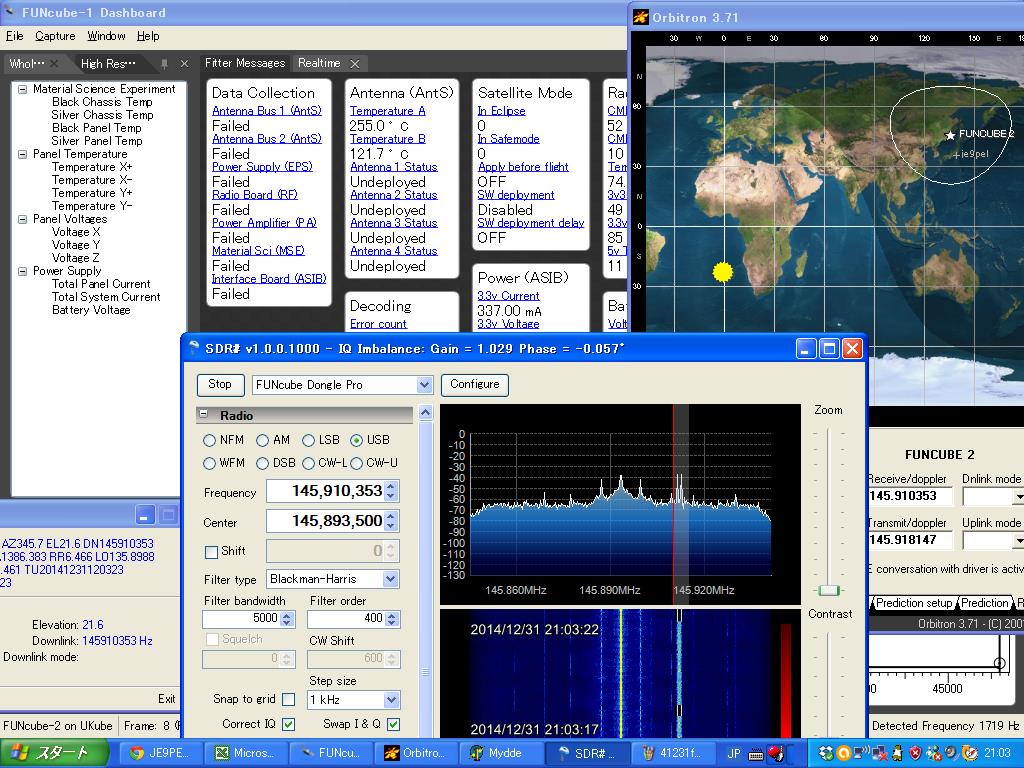Viewport: 1024px width, 768px height.
Task: Open the Chrome JE9PE taskbar item
Action: point(159,753)
